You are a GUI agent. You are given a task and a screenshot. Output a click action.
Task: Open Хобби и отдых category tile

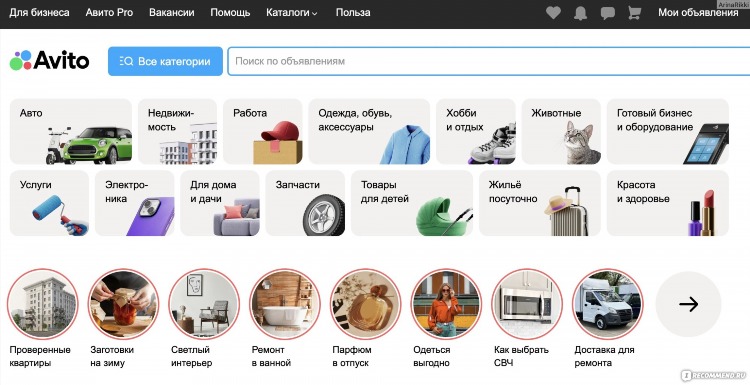tap(476, 132)
